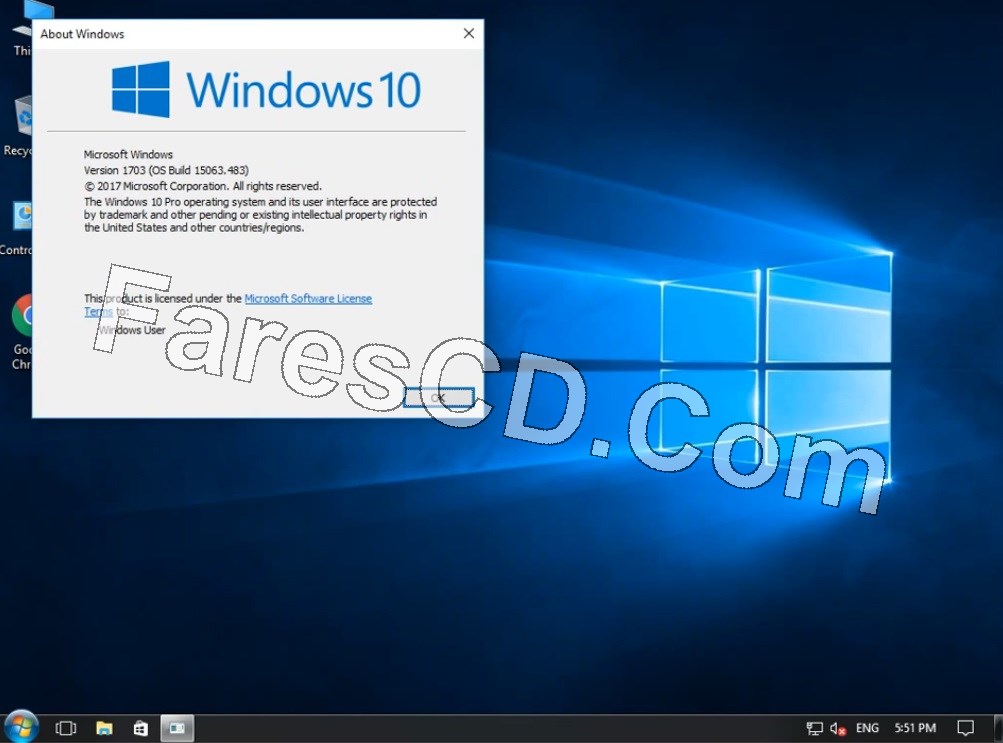Click the 'Microsoft Windows' text line
Screen dimensions: 1003x743
click(x=129, y=154)
